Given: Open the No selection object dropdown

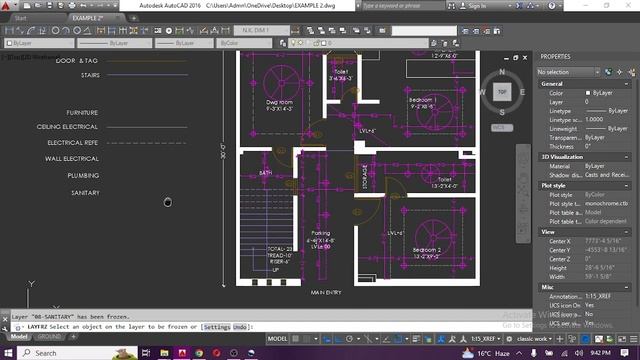Looking at the screenshot, I should point(569,72).
